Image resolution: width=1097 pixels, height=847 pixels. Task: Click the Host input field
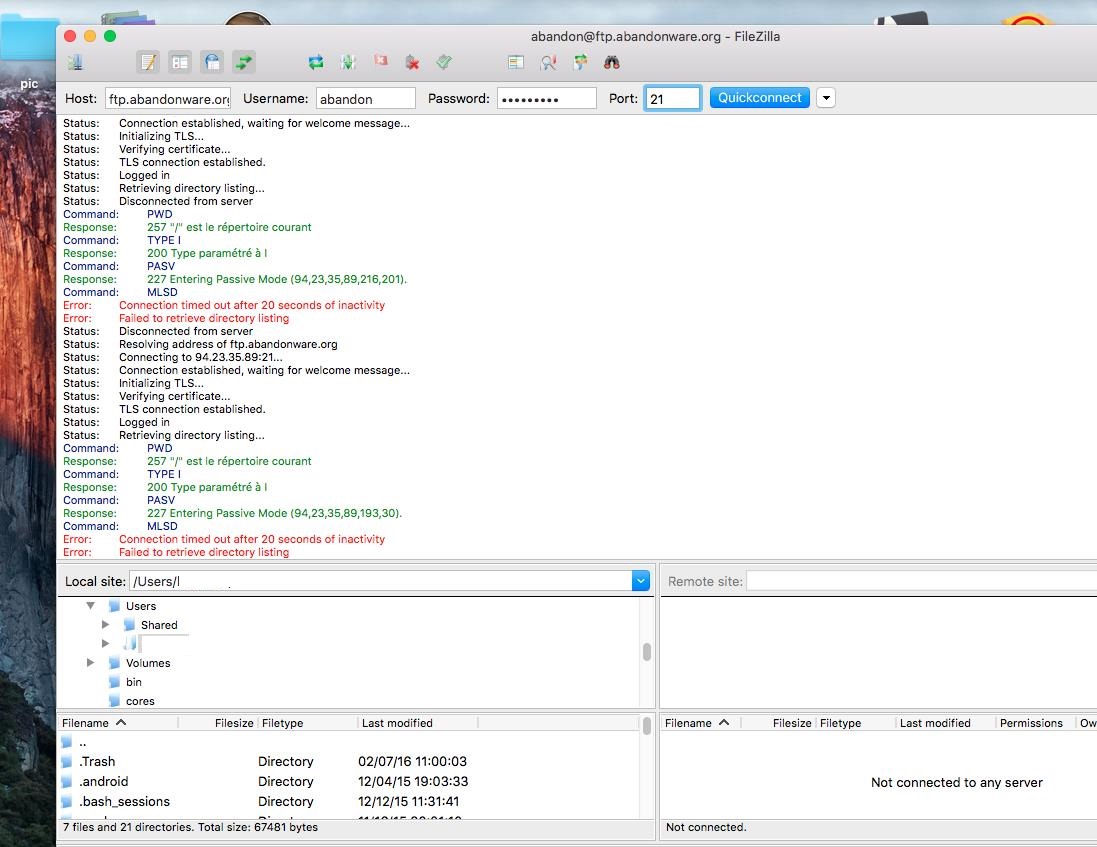(x=168, y=99)
